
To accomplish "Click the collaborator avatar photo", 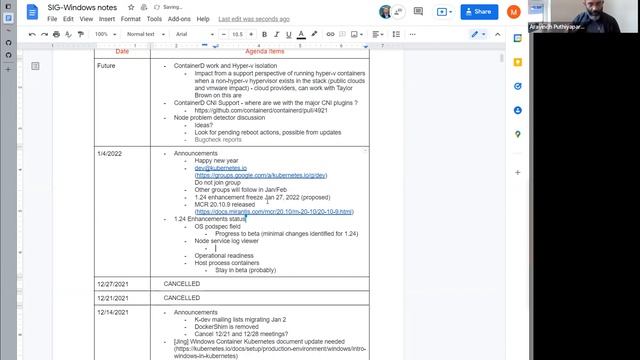I will 384,12.
